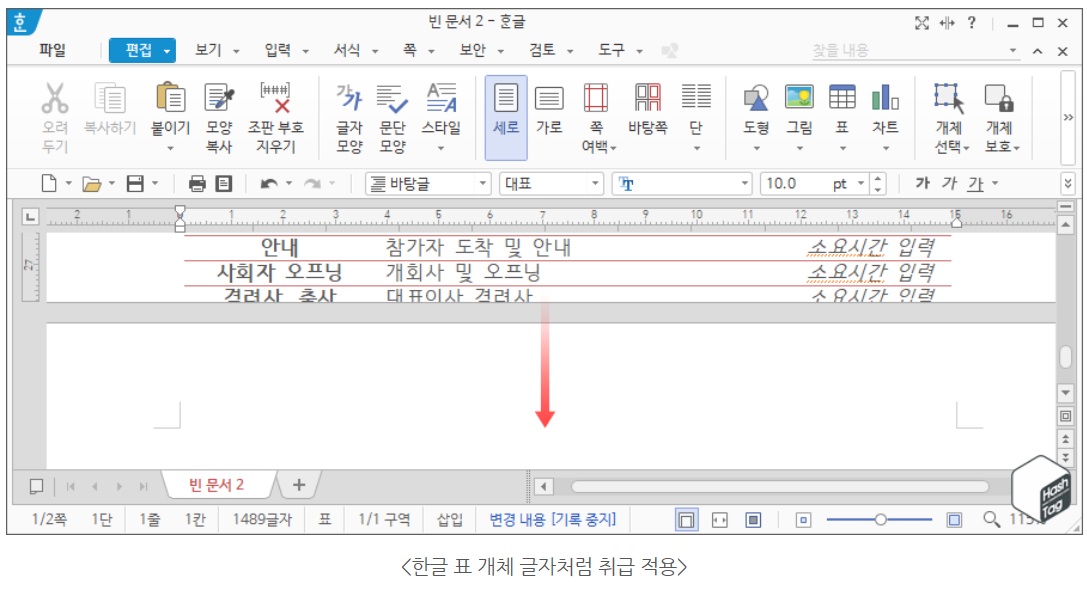Click the Master Page (바탕쪽) icon
This screenshot has height=589, width=1087.
coord(647,98)
